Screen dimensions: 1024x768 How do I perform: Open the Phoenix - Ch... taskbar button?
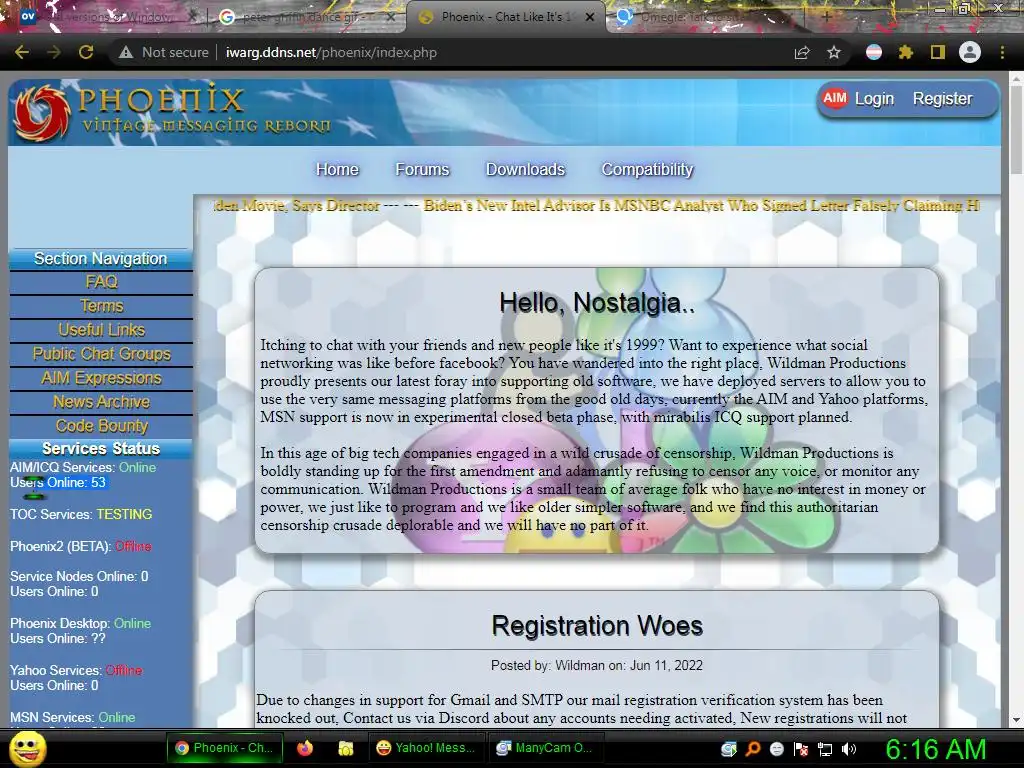coord(225,748)
